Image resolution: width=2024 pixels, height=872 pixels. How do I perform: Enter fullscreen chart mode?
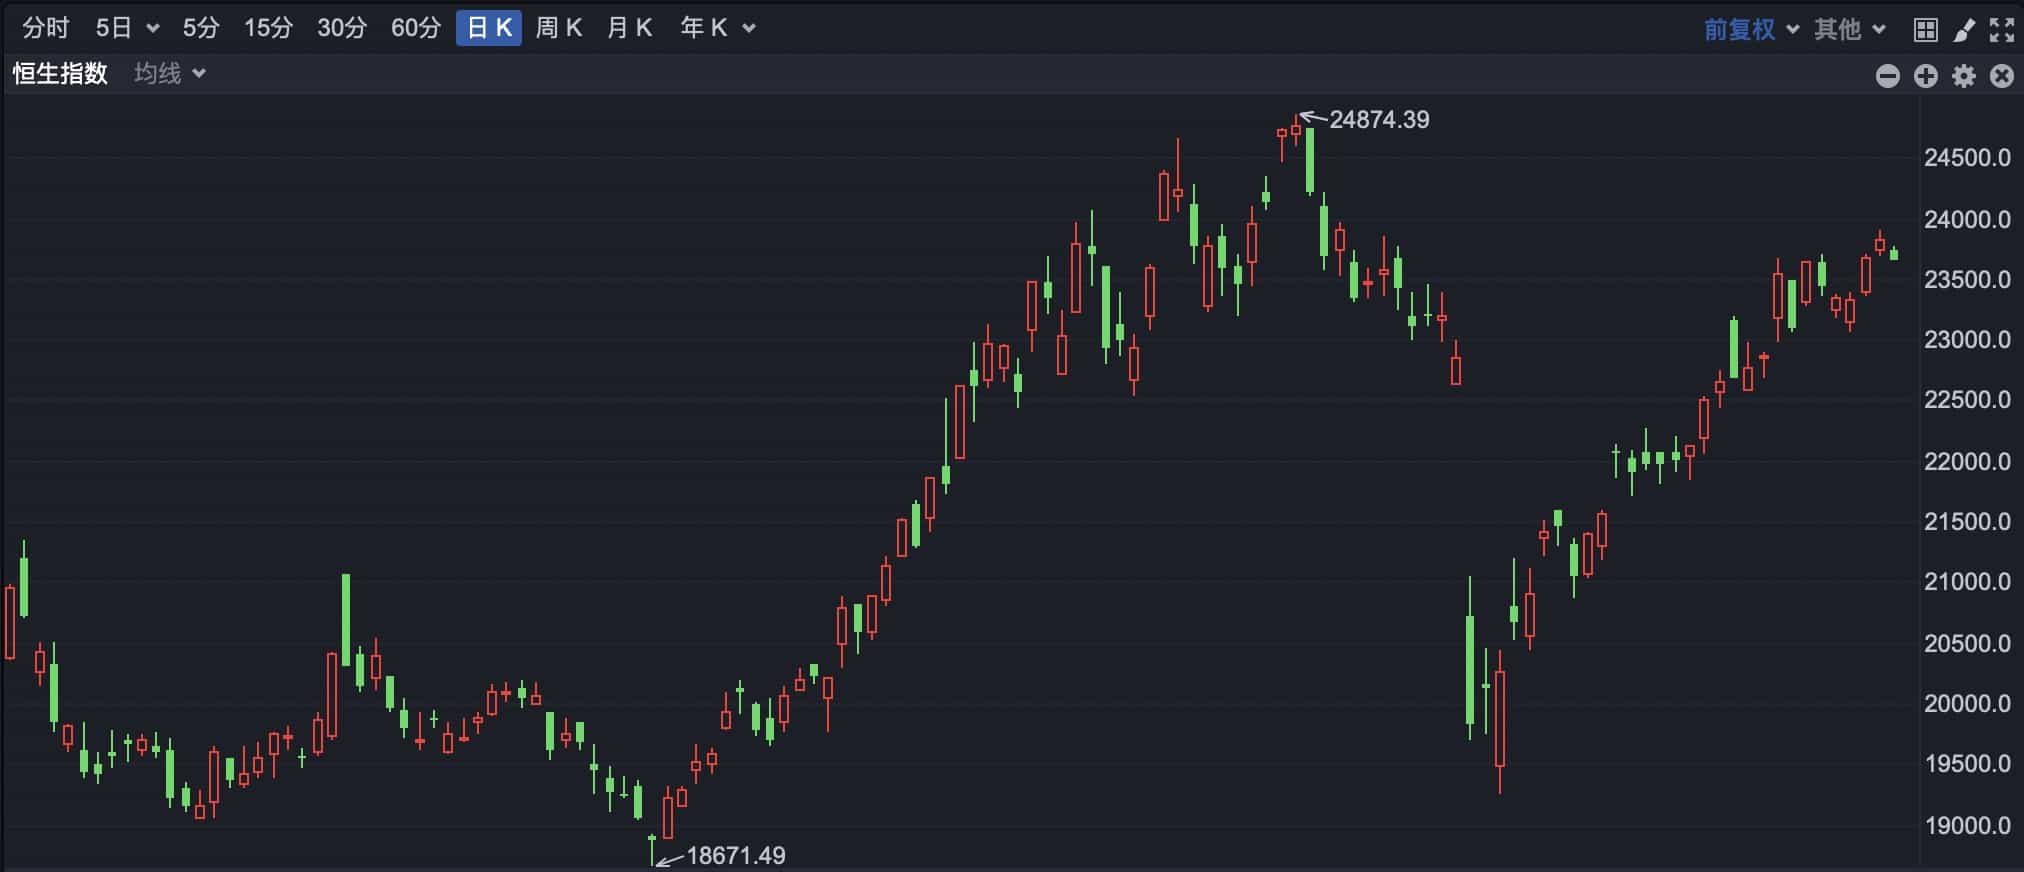(2002, 30)
